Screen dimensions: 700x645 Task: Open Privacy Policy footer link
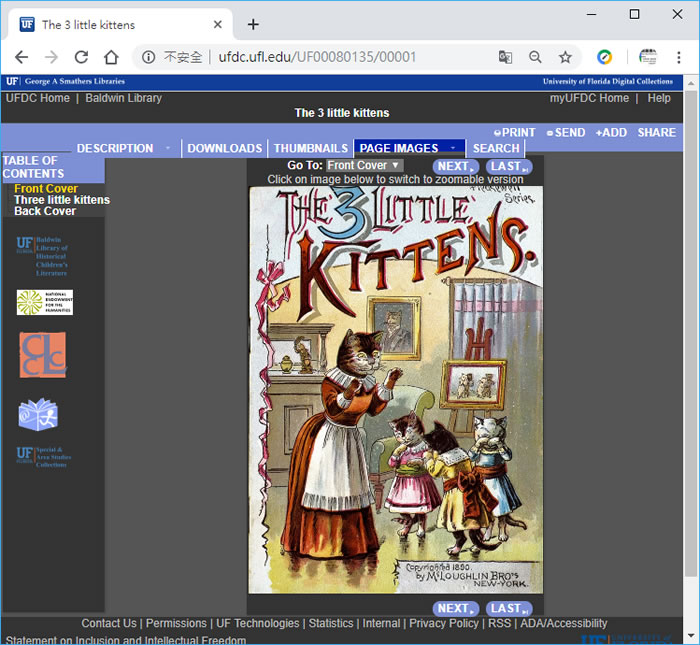pyautogui.click(x=444, y=623)
